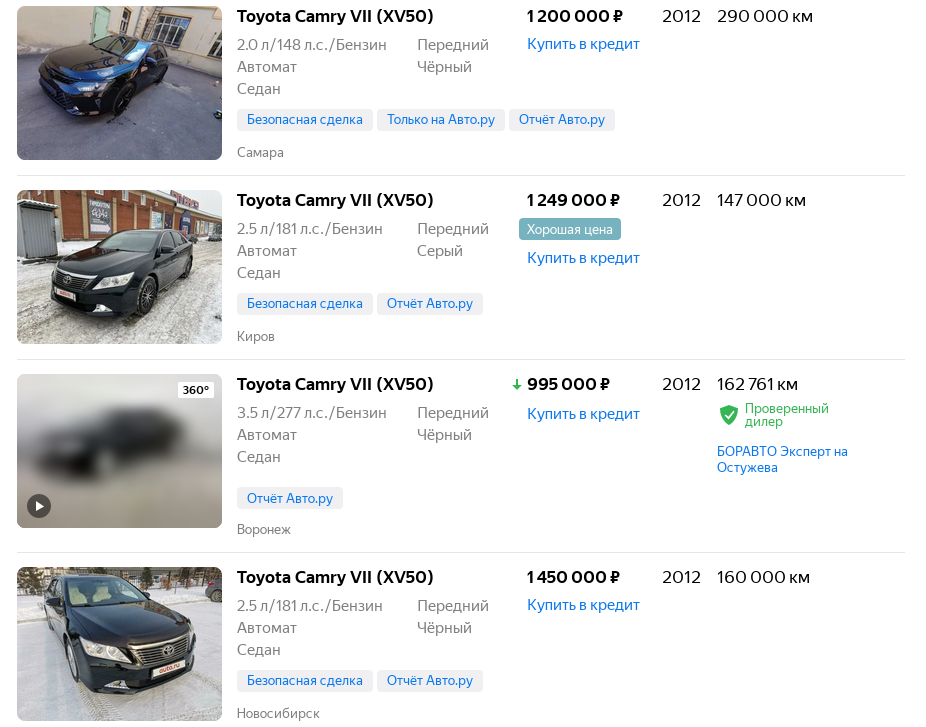The image size is (926, 727).
Task: Click the 162 761 км mileage
Action: pos(757,384)
